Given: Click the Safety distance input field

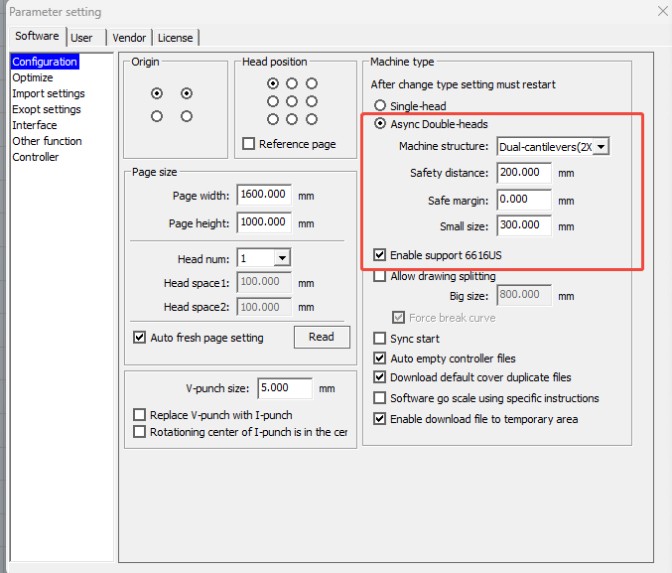Looking at the screenshot, I should pyautogui.click(x=524, y=172).
